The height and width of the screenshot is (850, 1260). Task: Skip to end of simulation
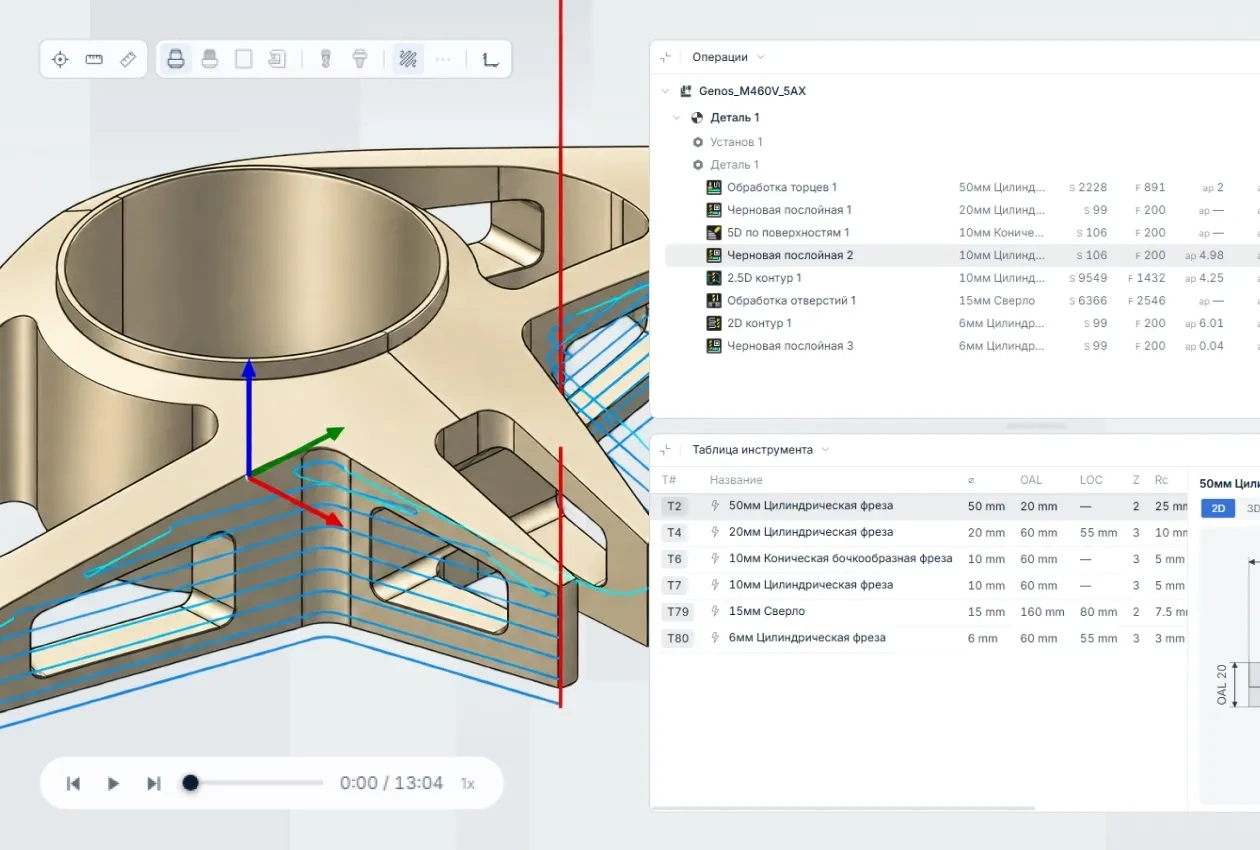pos(153,783)
